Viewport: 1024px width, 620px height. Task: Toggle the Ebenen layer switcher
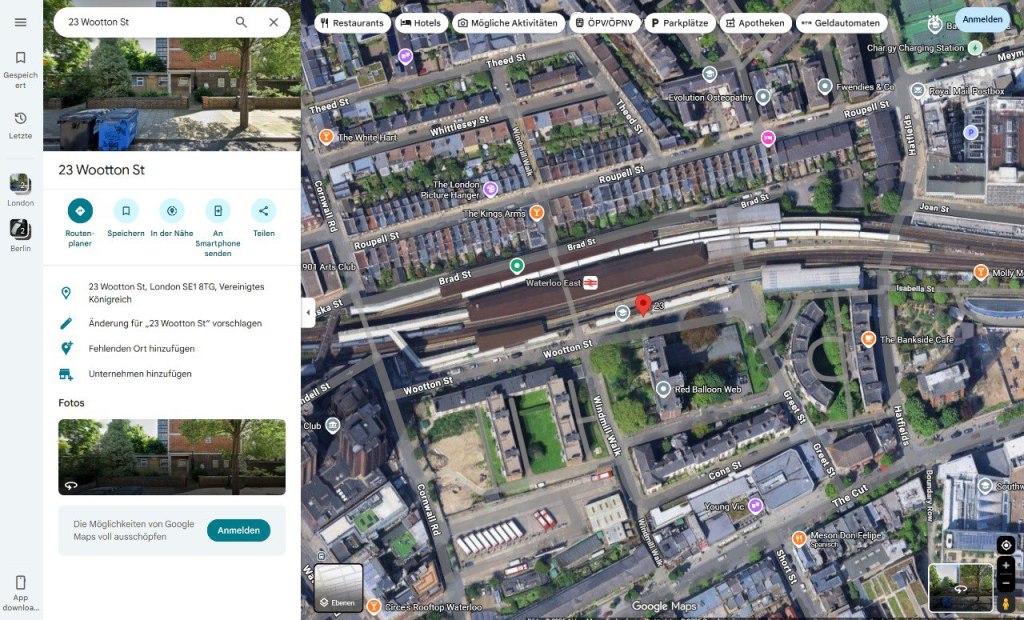(338, 588)
